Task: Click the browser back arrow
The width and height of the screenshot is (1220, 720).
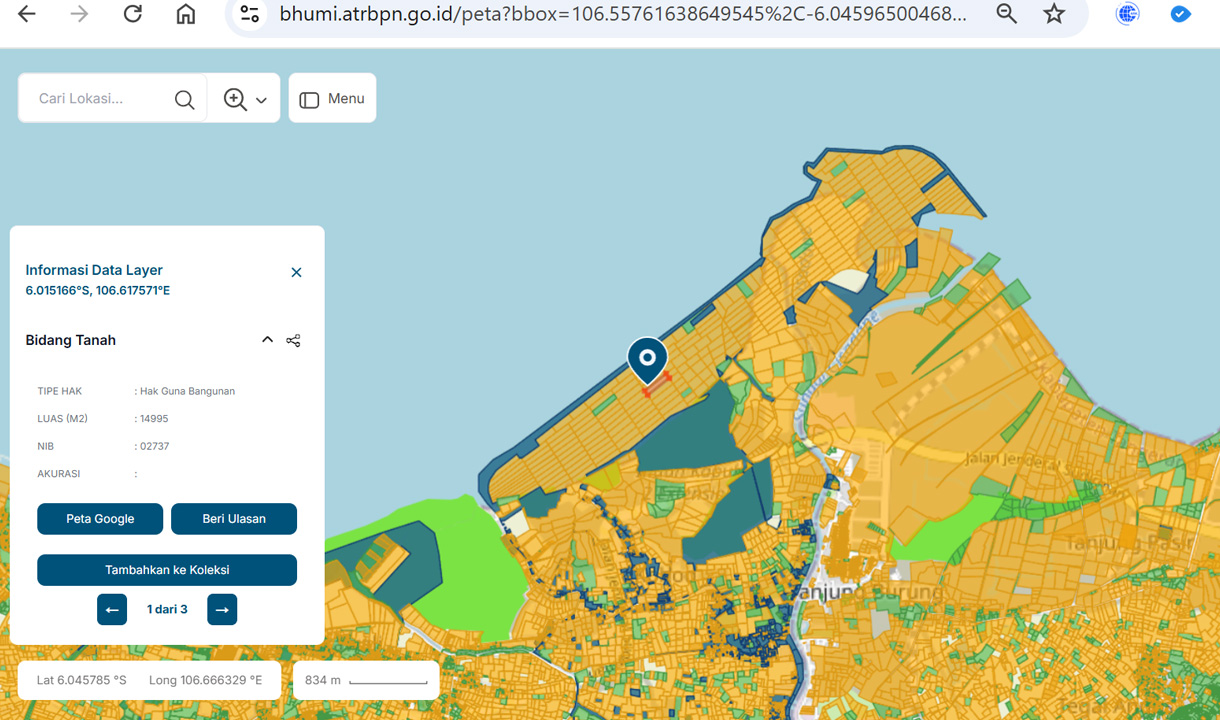Action: [27, 14]
